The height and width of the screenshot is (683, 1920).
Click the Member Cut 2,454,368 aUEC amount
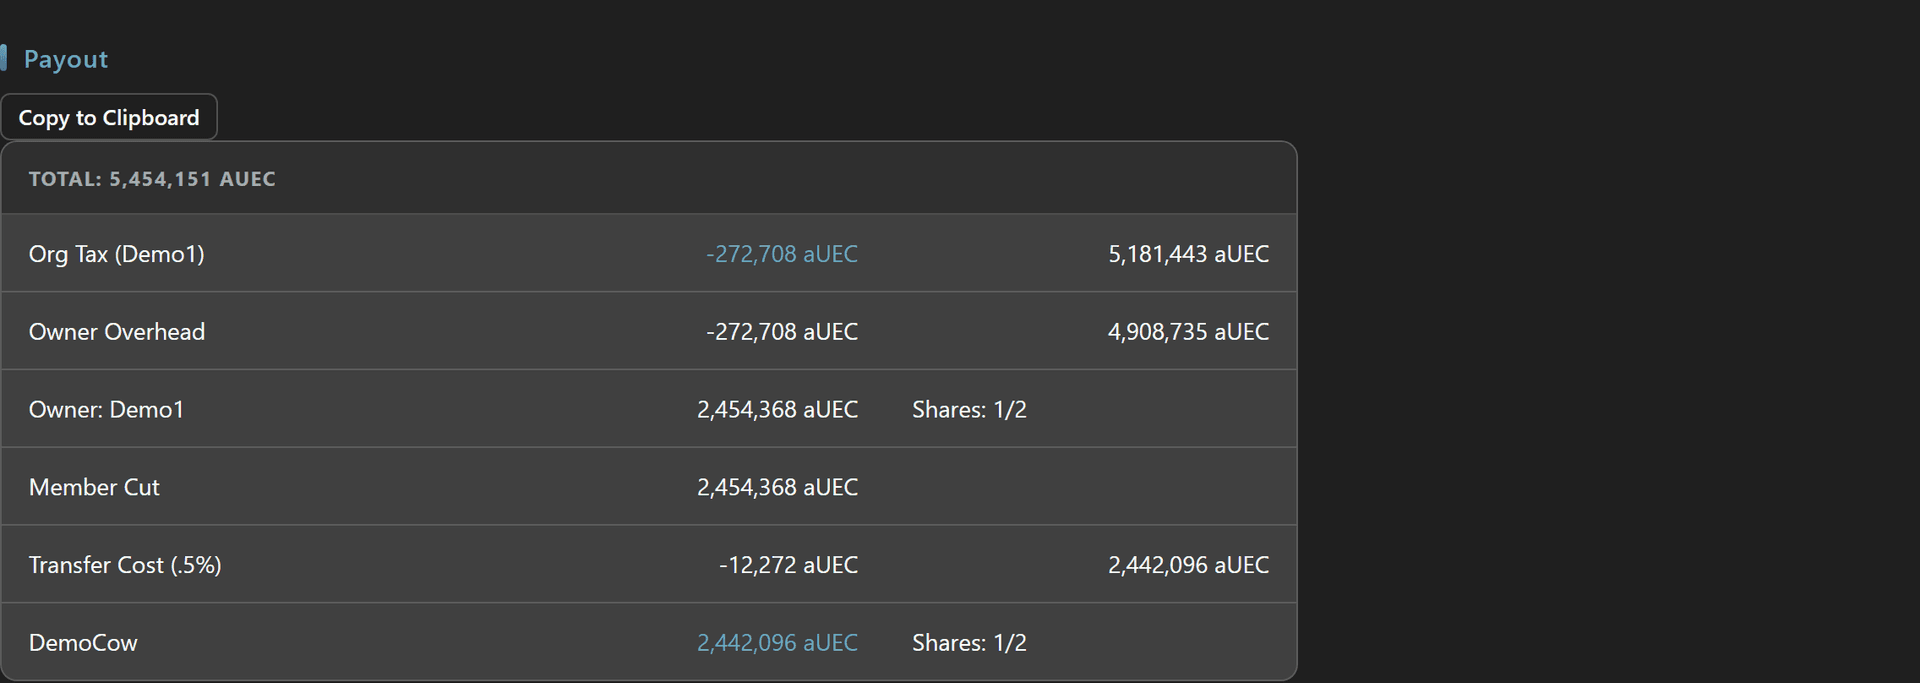777,488
